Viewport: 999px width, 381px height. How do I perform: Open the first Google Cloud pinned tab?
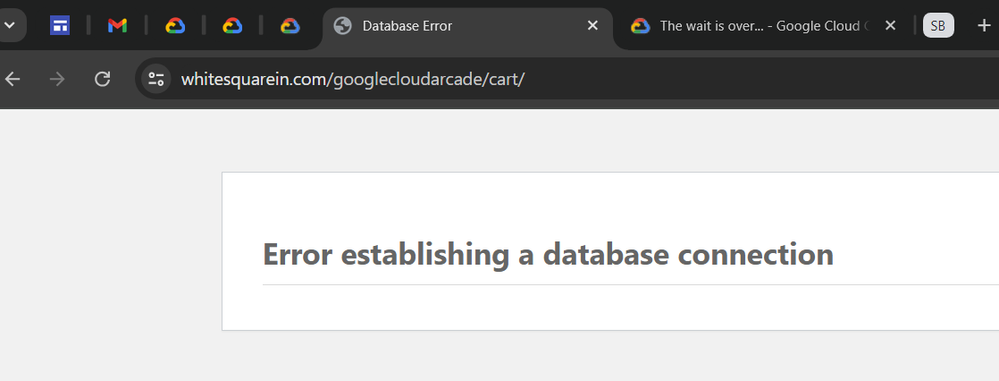click(x=175, y=25)
